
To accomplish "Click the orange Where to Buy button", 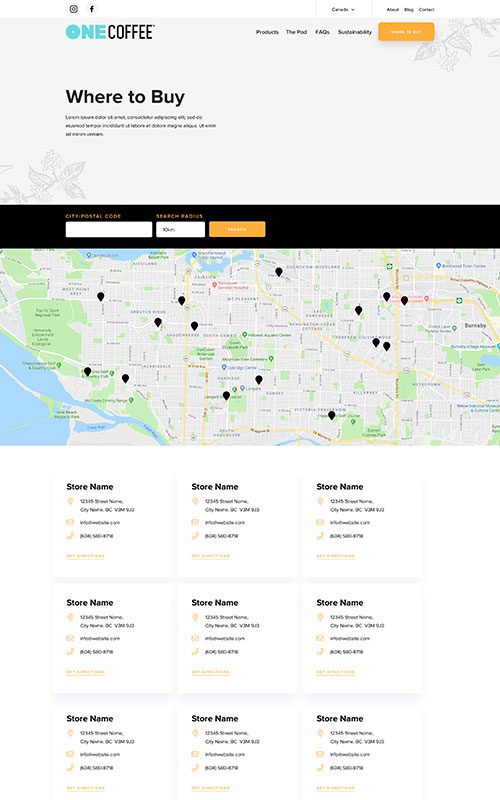I will [406, 32].
